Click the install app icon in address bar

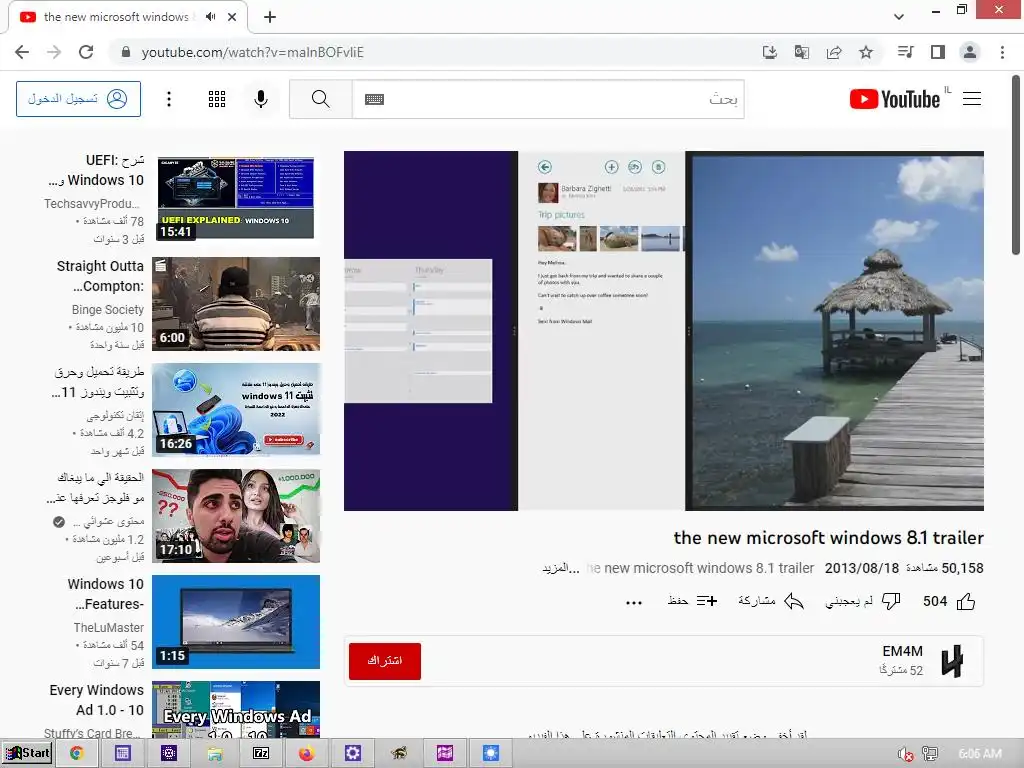[x=770, y=52]
